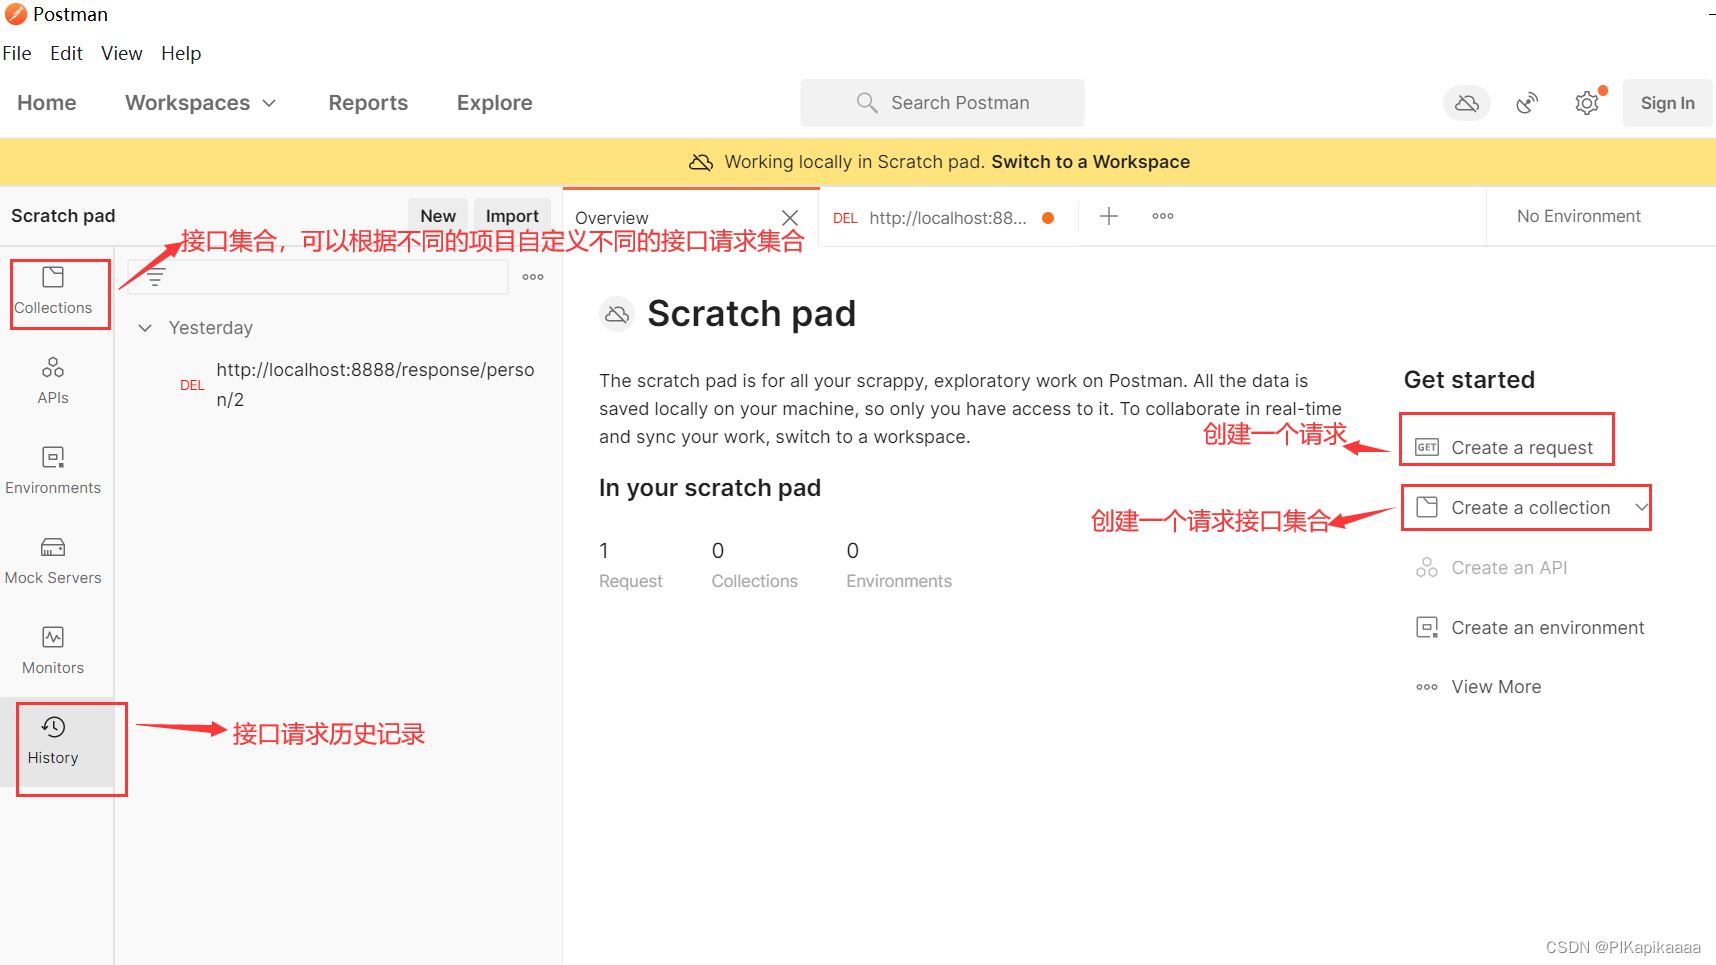The width and height of the screenshot is (1716, 965).
Task: Open the Collections sidebar panel
Action: tap(53, 291)
